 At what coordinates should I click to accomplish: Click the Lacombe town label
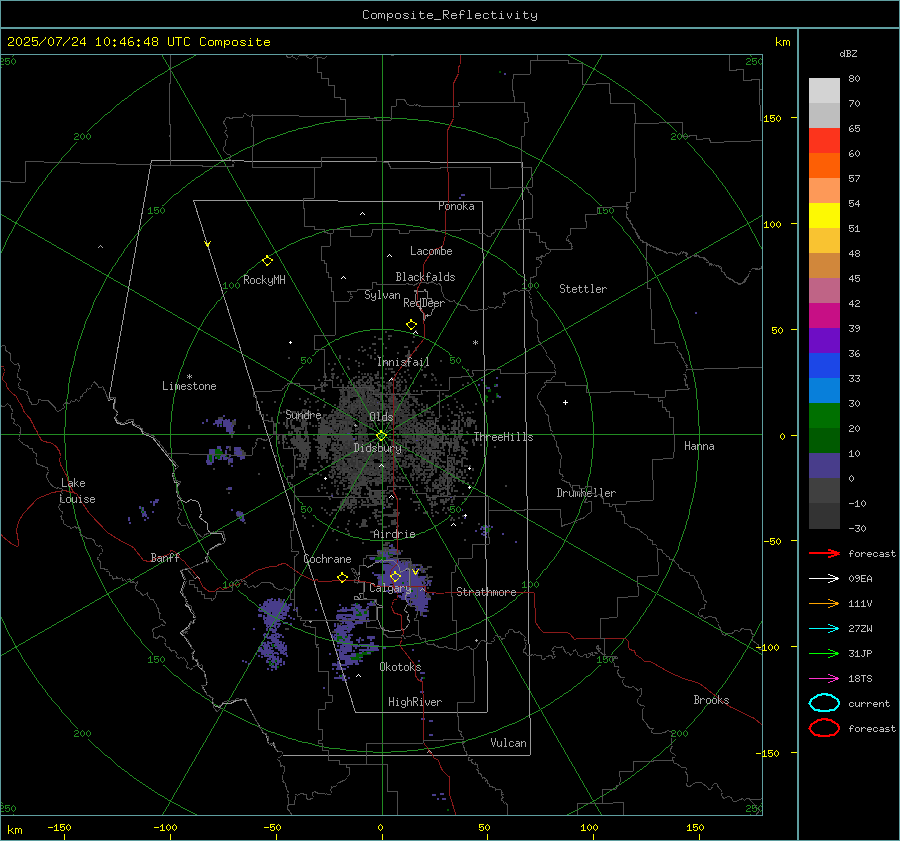431,251
